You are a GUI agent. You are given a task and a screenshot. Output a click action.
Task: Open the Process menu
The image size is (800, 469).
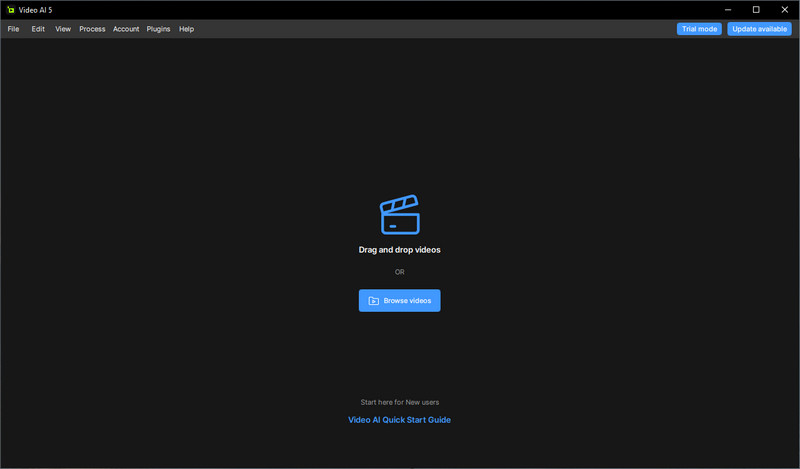92,29
